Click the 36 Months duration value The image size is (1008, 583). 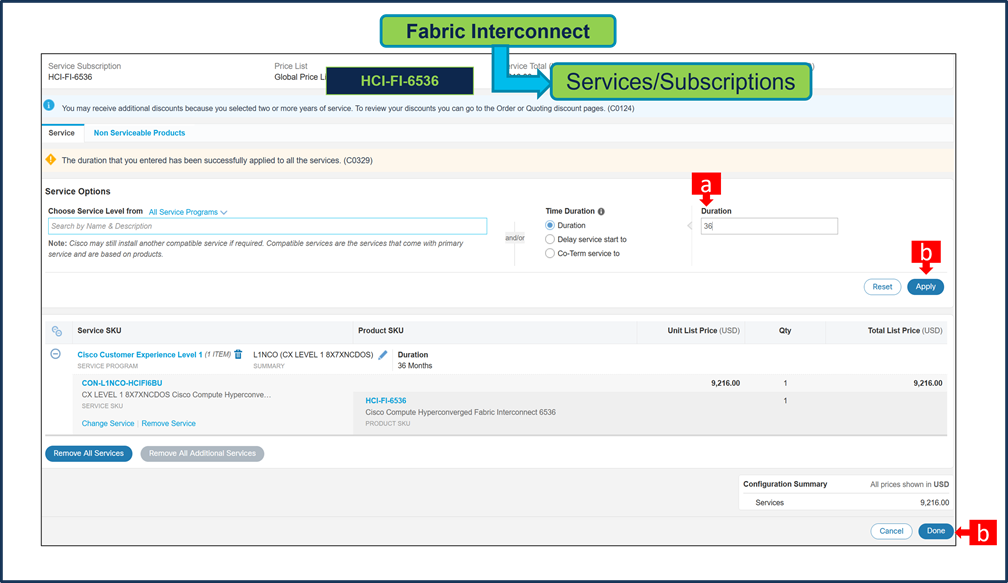415,366
